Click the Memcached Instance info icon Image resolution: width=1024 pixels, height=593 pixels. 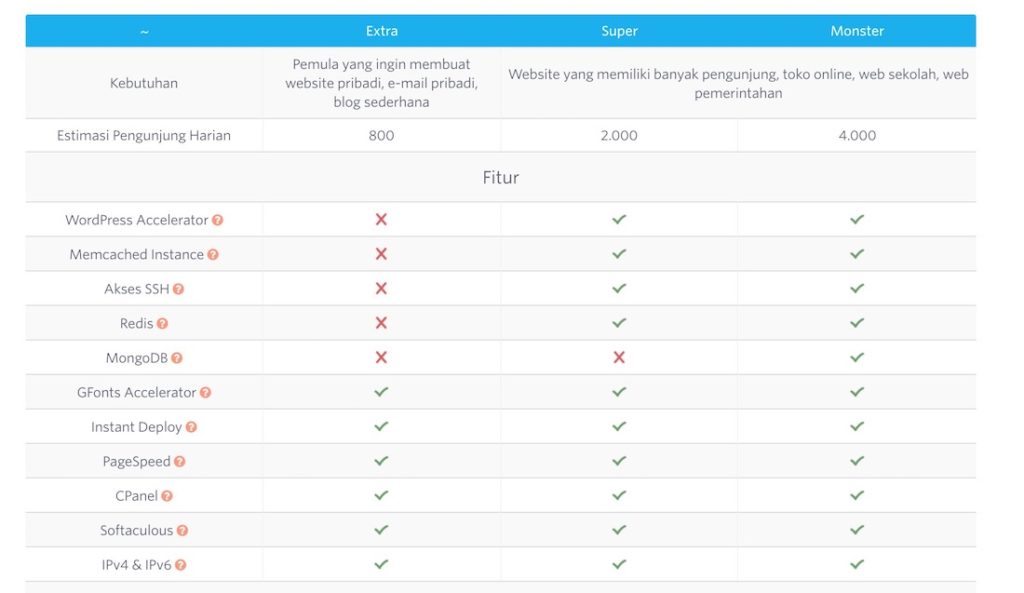pyautogui.click(x=212, y=254)
